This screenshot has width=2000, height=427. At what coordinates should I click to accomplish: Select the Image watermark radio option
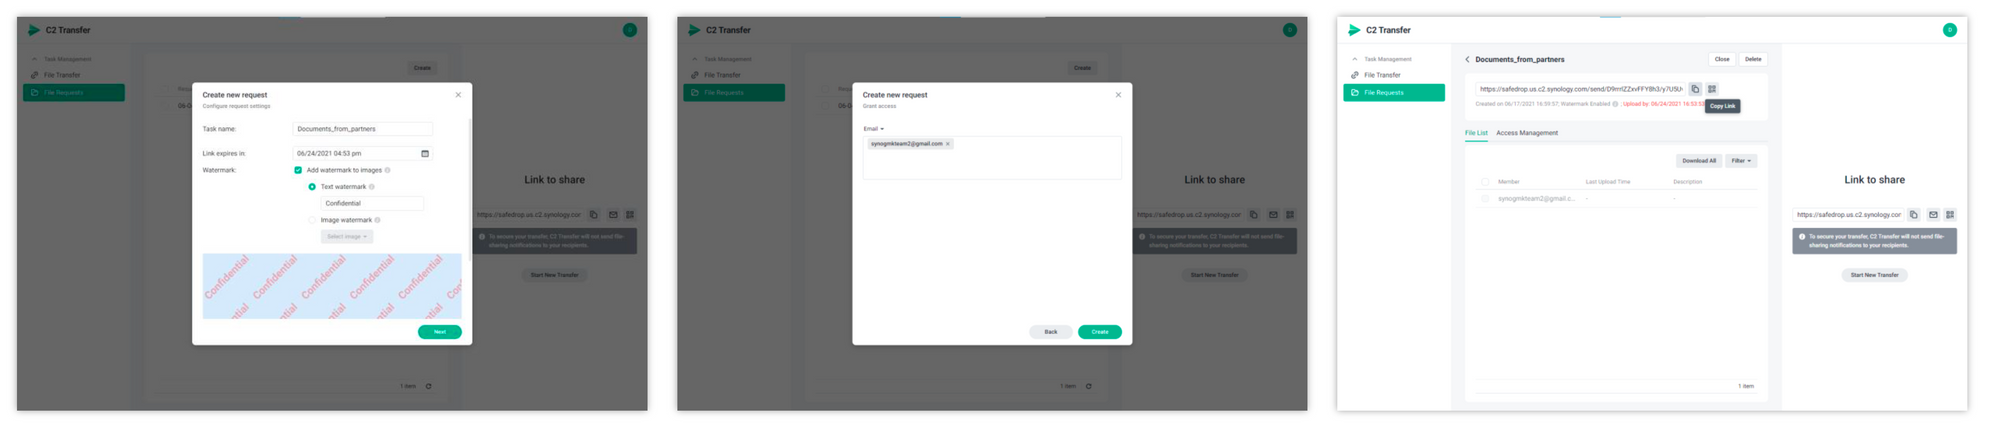click(312, 220)
